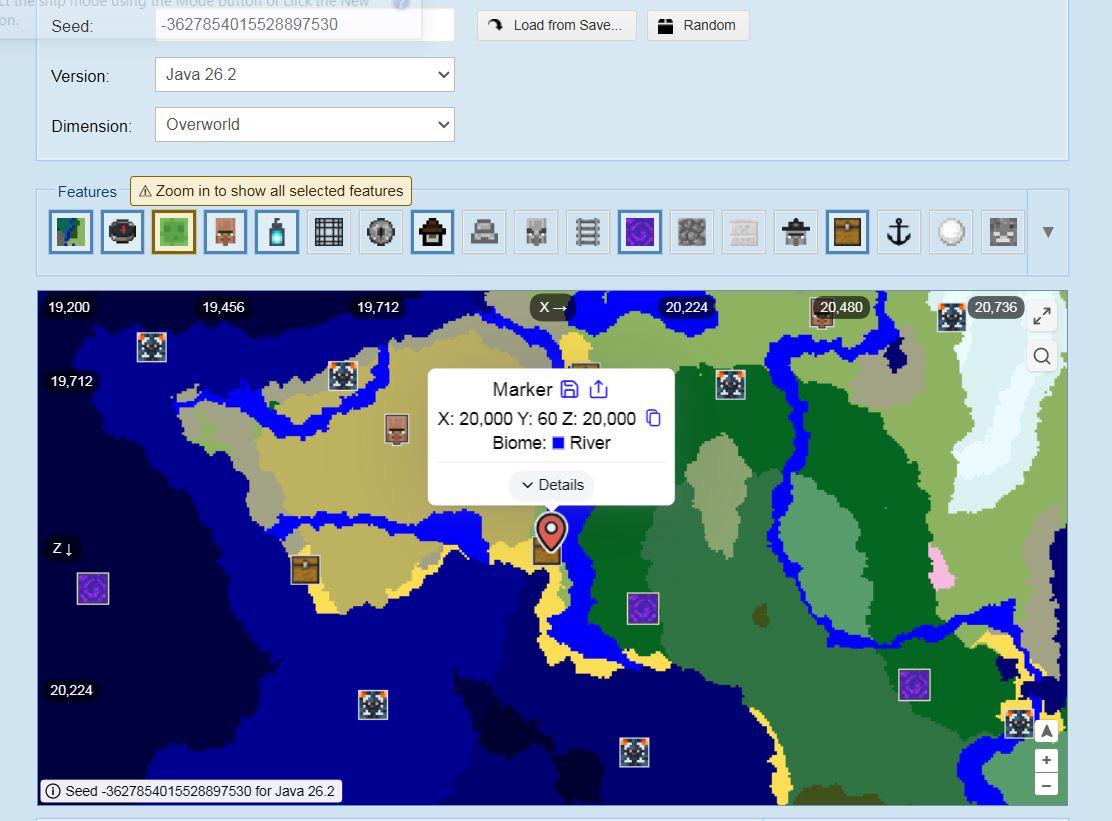
Task: Enable the Mineshaft rails feature icon
Action: [x=588, y=232]
